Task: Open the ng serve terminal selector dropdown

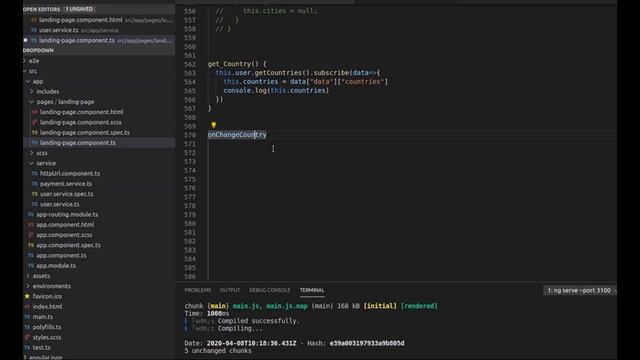Action: [x=580, y=290]
